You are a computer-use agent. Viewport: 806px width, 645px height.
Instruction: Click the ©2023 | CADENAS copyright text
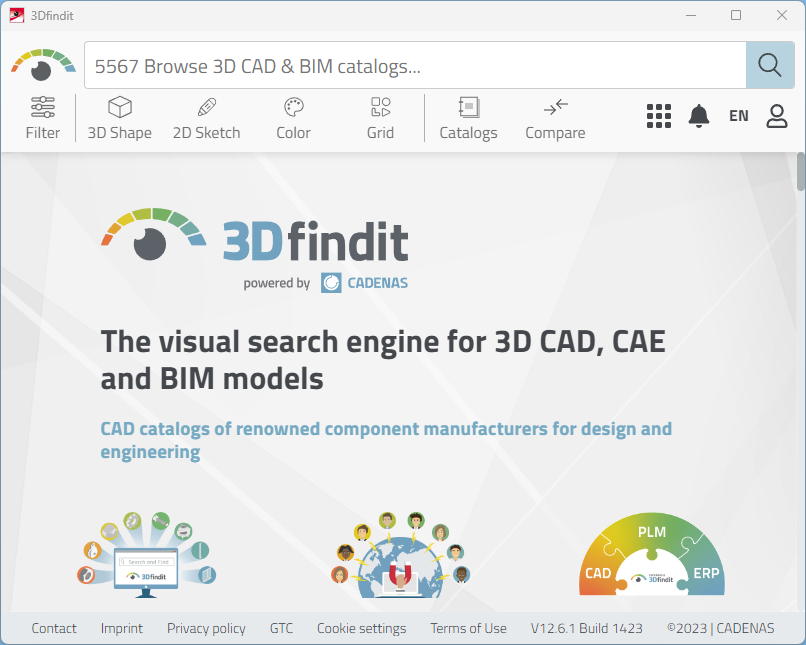coord(720,628)
